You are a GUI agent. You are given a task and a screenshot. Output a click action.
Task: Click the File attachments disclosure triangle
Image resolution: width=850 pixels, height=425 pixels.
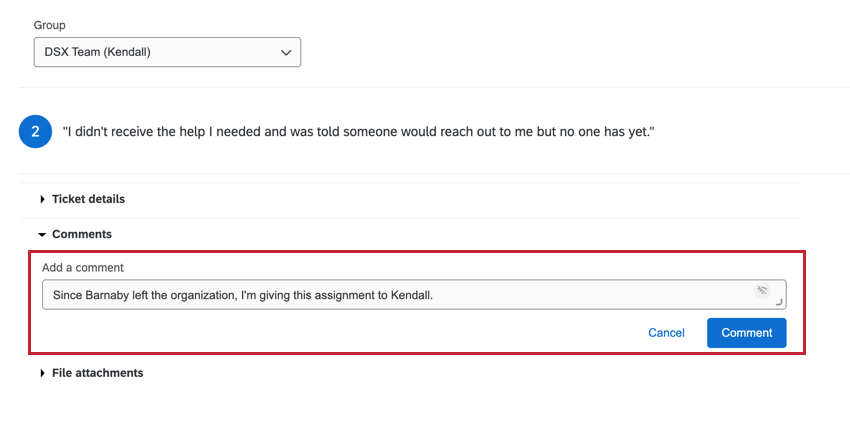(43, 374)
